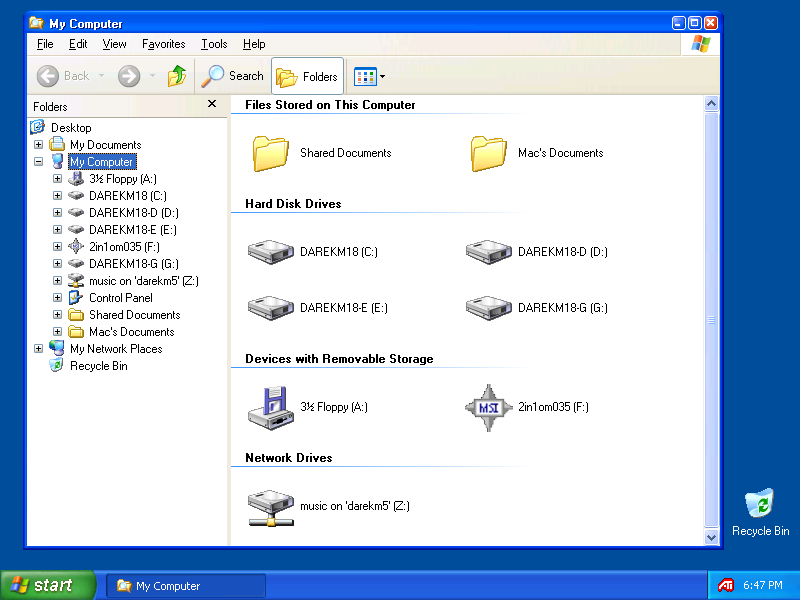Go up one folder level
The image size is (800, 600).
tap(177, 76)
